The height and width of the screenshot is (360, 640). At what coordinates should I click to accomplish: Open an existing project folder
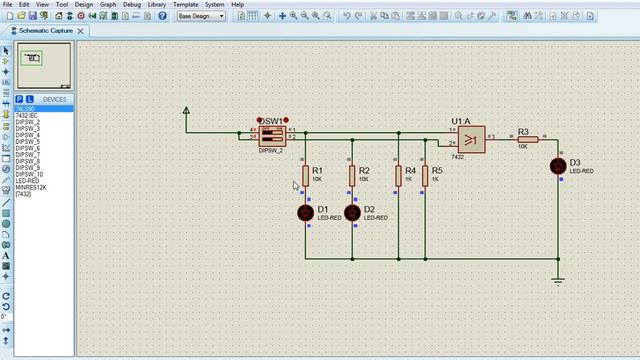click(21, 16)
